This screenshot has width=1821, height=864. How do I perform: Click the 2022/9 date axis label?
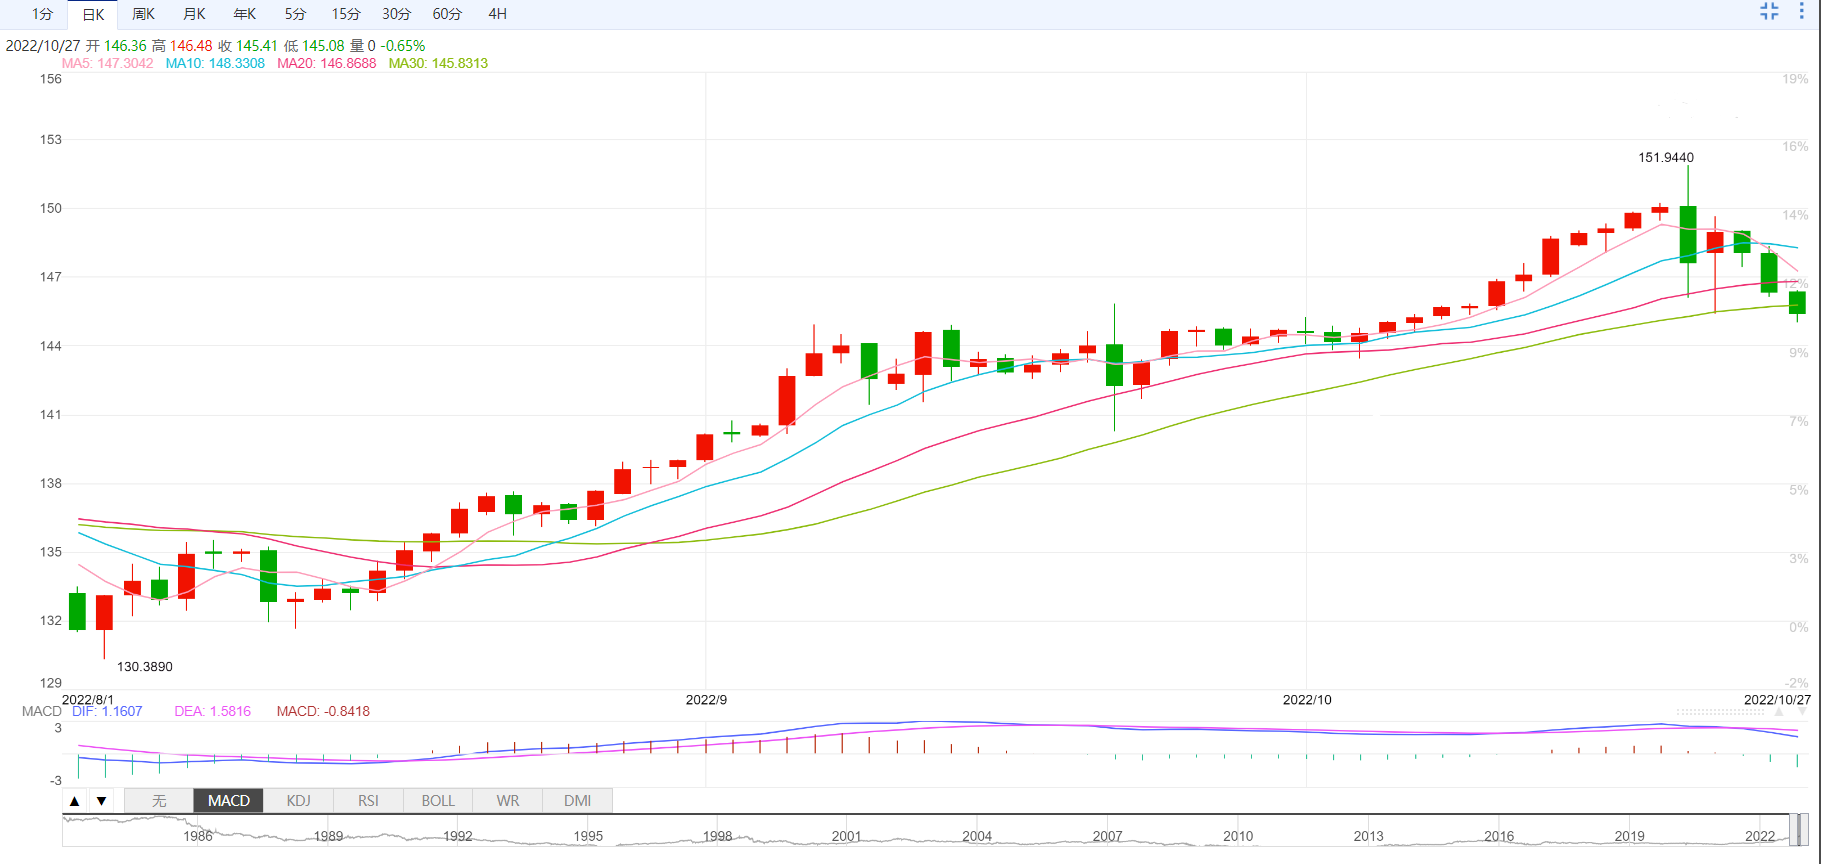pos(706,699)
